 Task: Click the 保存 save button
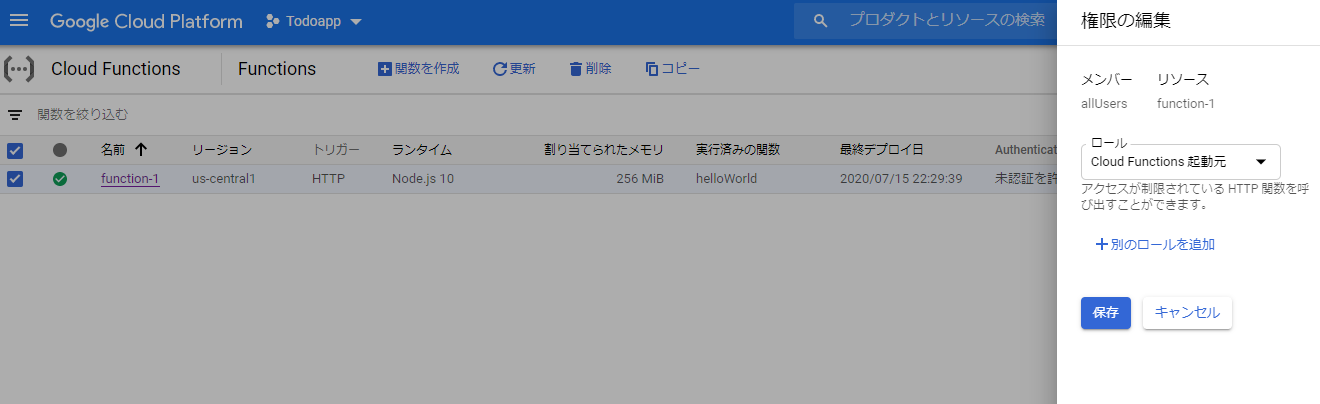1105,312
